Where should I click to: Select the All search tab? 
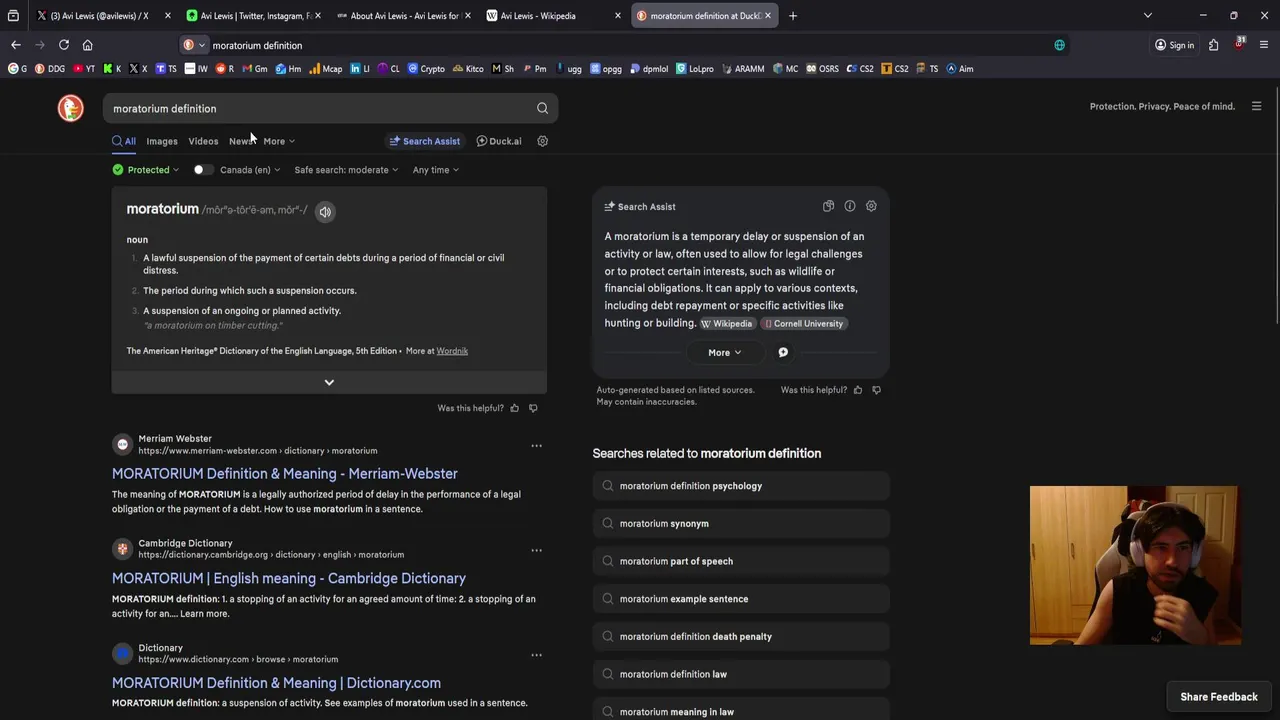click(124, 141)
